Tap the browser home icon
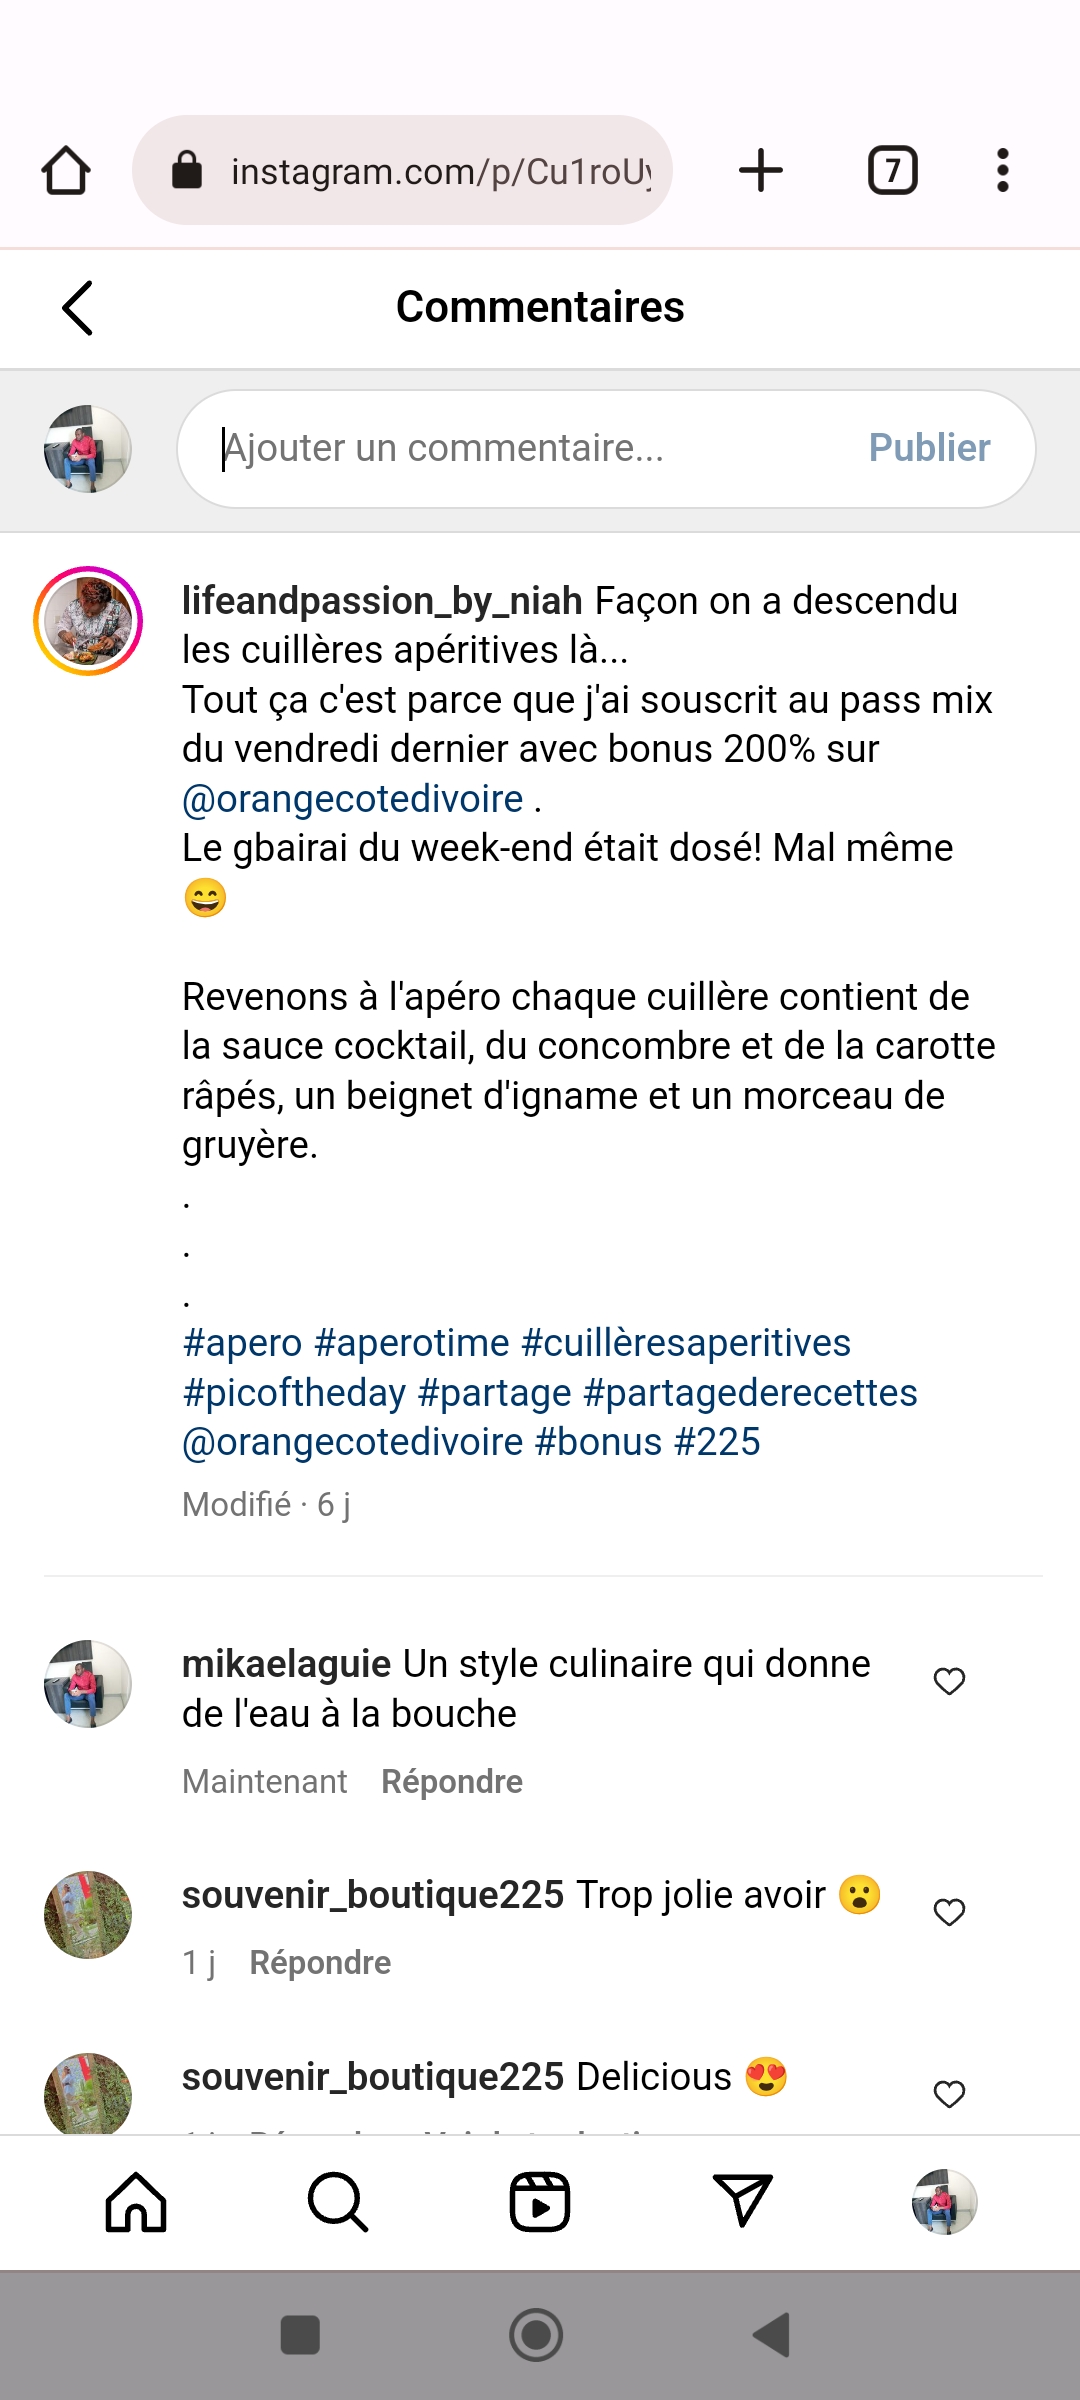This screenshot has height=2400, width=1080. [x=66, y=170]
